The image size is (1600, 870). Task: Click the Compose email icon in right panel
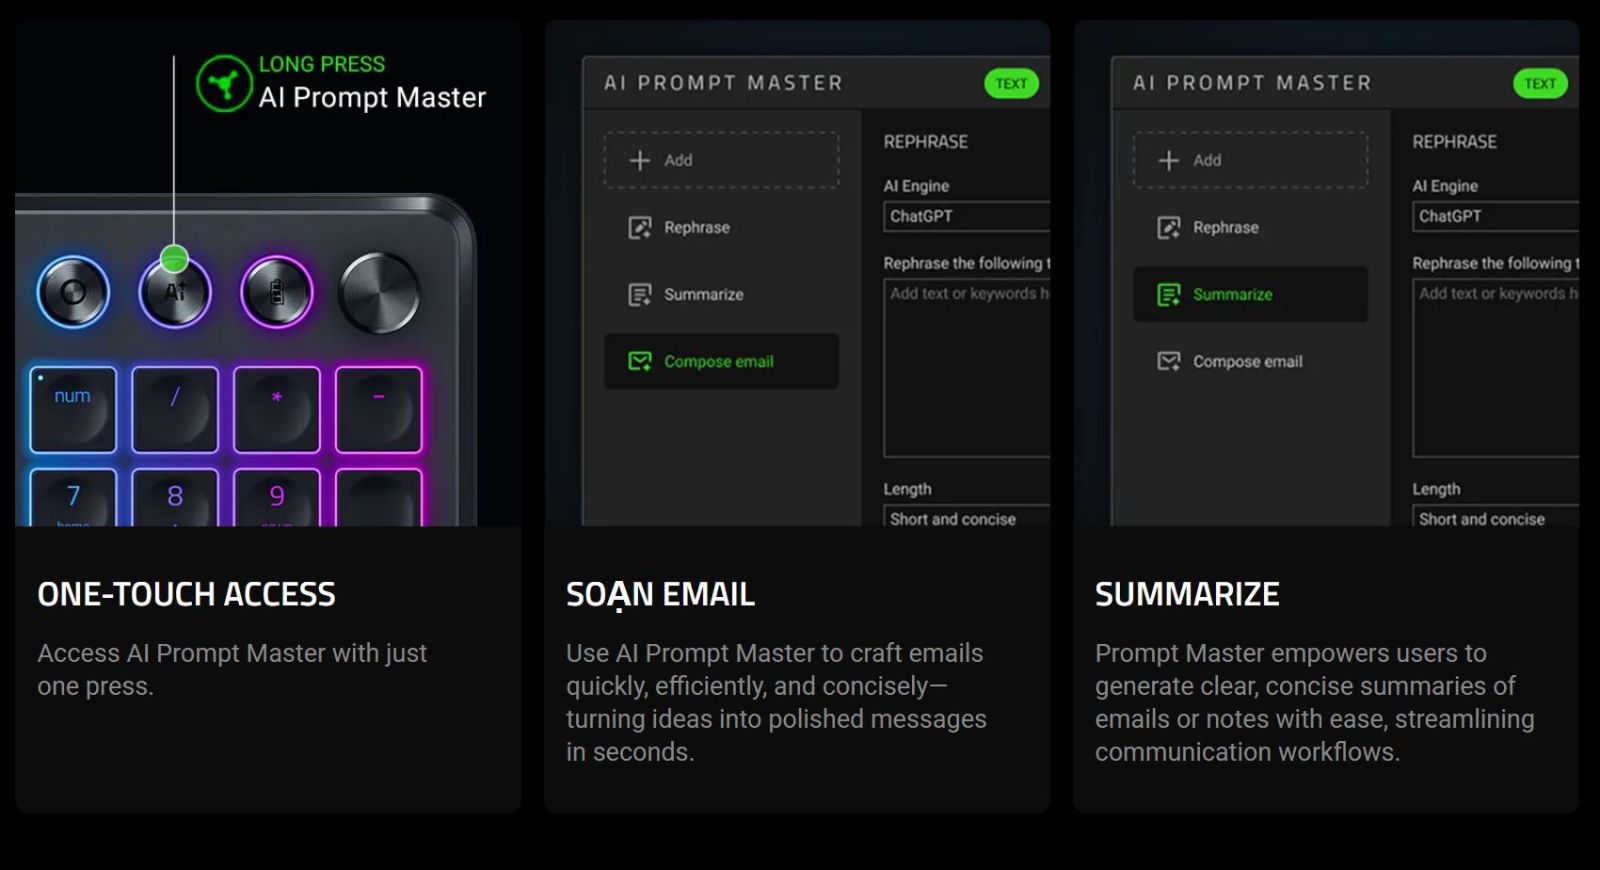(1168, 362)
